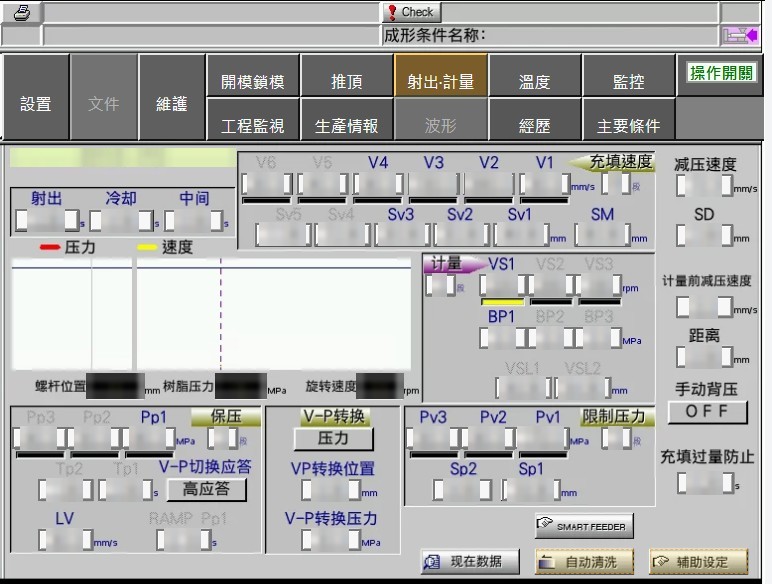Edit Sp1 position field

531,490
